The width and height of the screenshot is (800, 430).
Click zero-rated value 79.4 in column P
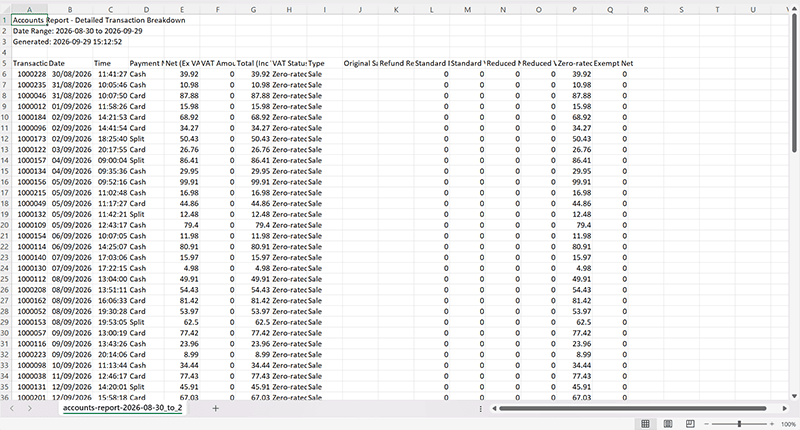pyautogui.click(x=574, y=225)
